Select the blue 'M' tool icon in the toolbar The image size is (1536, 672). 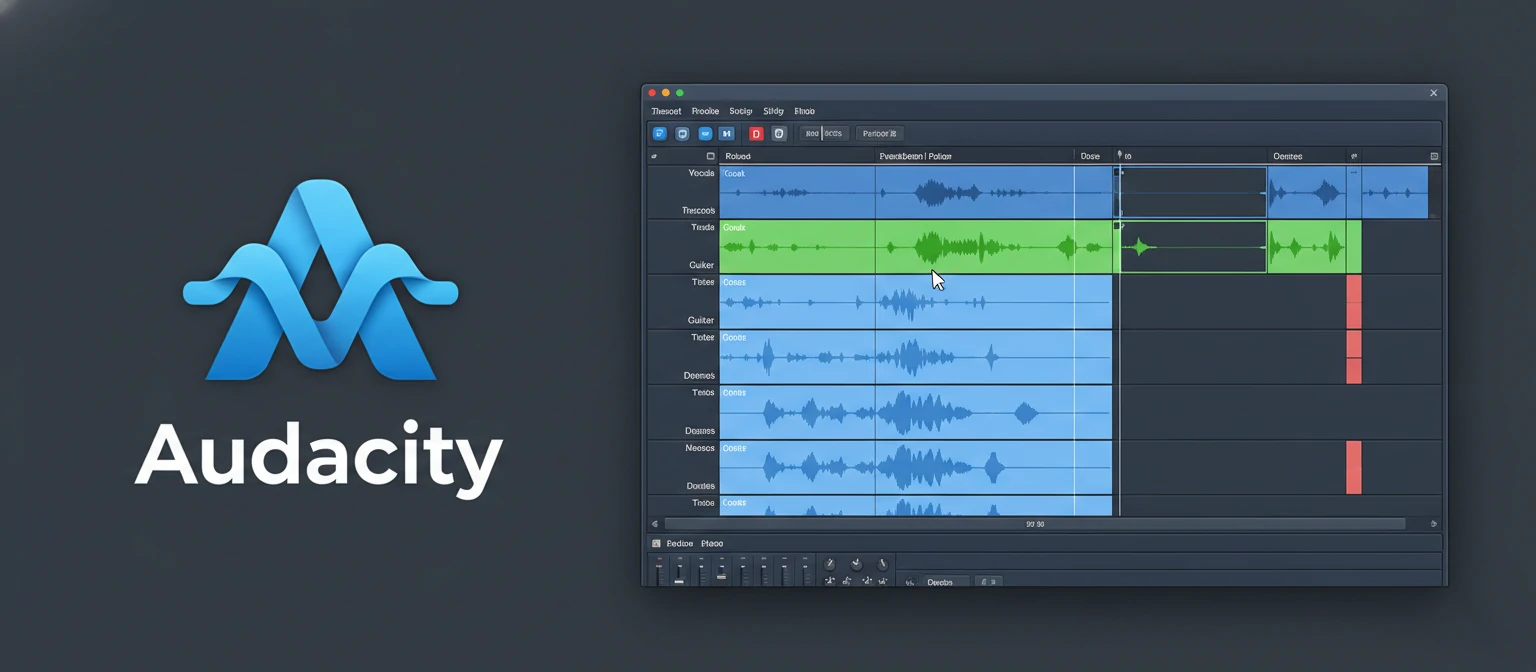727,133
